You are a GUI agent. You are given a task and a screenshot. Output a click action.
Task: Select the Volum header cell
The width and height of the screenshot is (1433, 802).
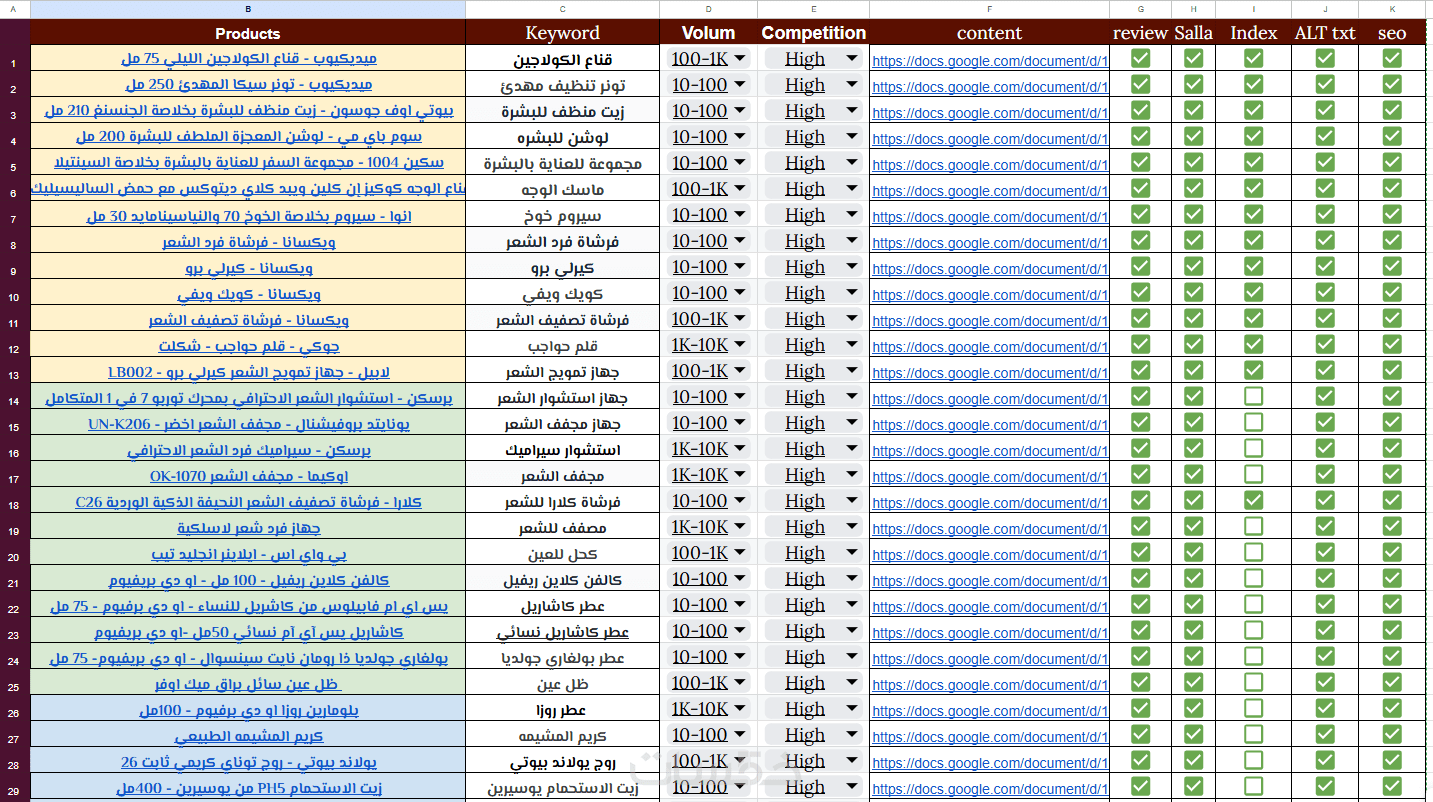tap(709, 33)
